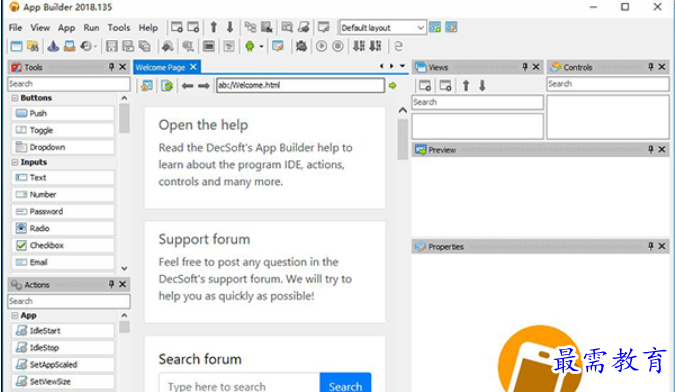Toggle pin on the Properties panel
The image size is (675, 392).
click(651, 246)
